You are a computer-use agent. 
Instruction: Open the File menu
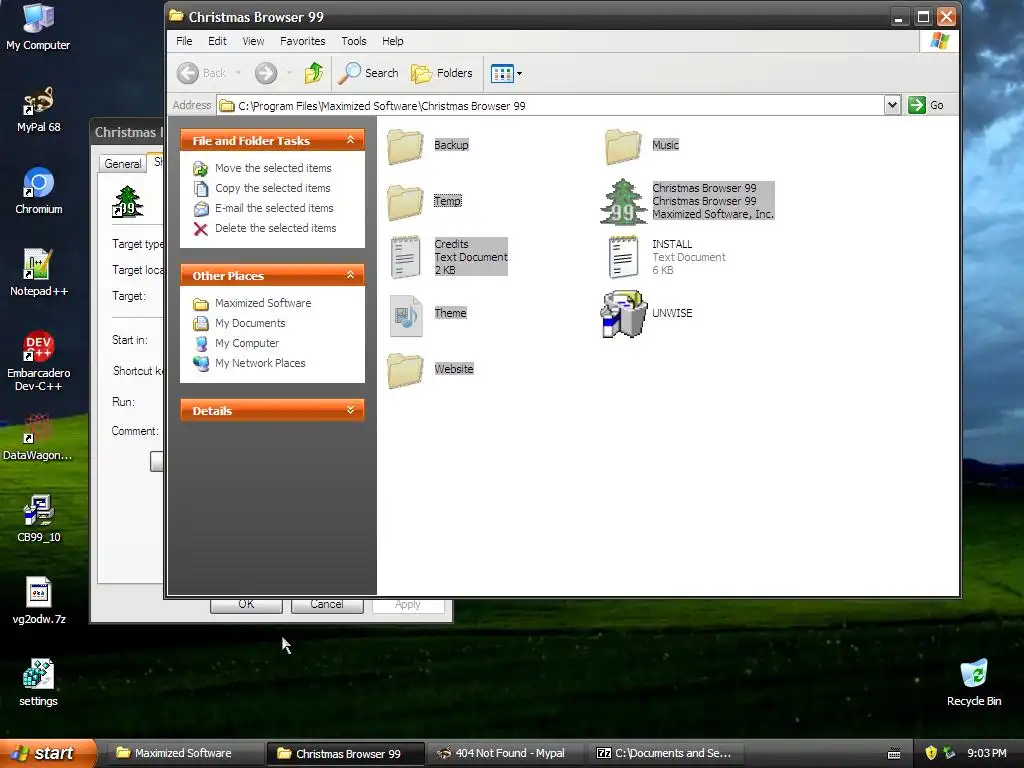[184, 41]
